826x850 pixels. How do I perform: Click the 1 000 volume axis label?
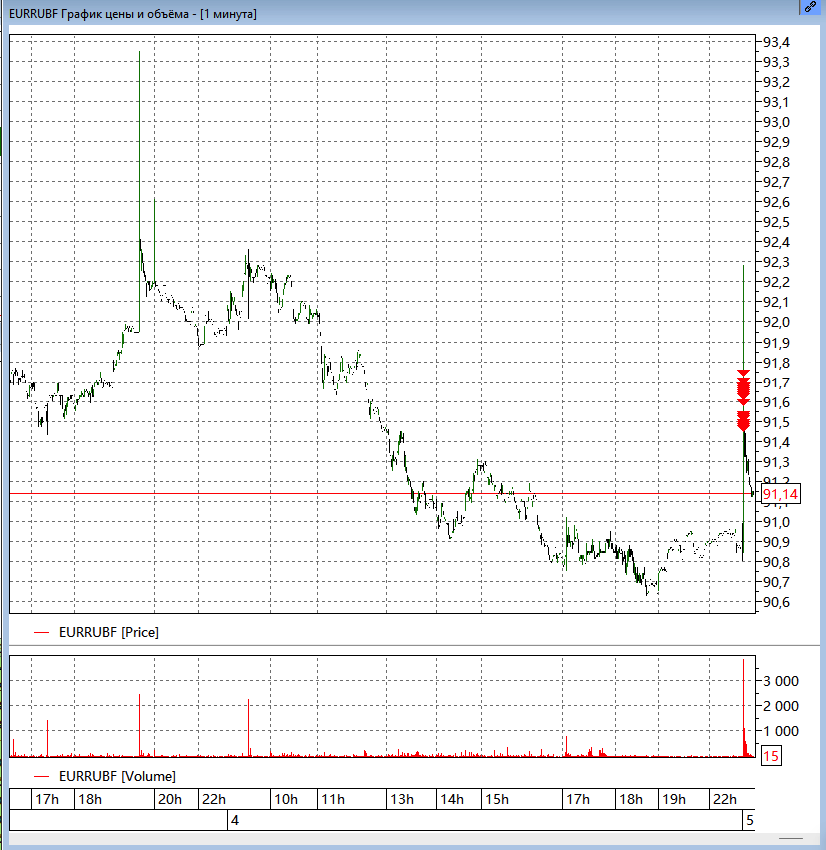tap(782, 730)
